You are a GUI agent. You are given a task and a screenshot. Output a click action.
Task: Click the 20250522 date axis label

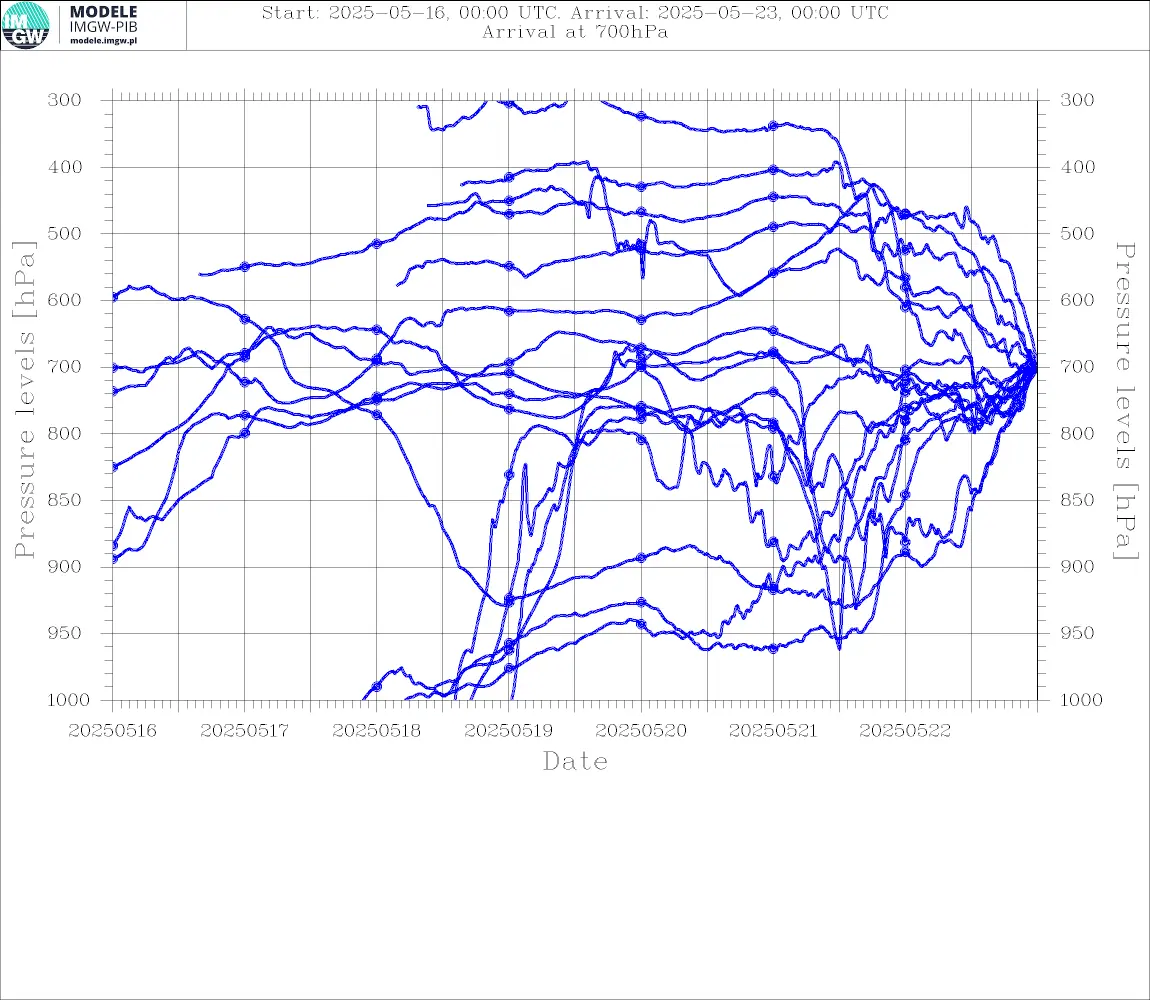point(905,731)
